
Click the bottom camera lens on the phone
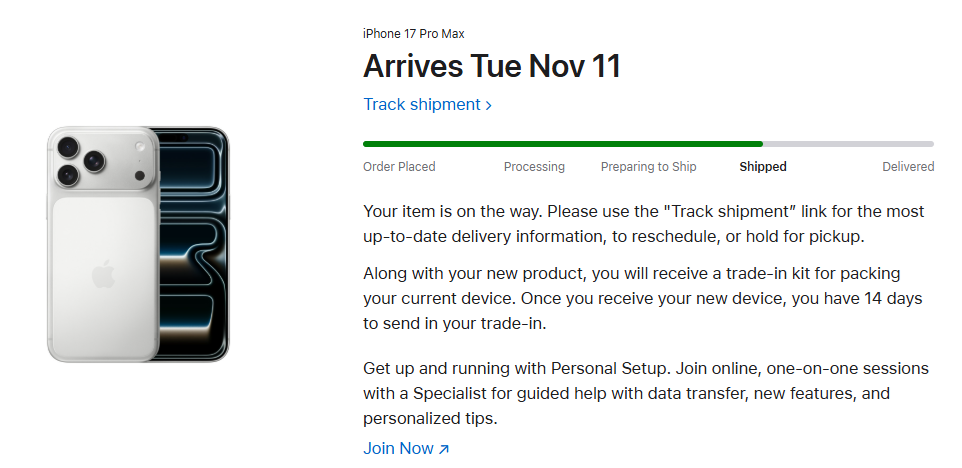coord(67,175)
